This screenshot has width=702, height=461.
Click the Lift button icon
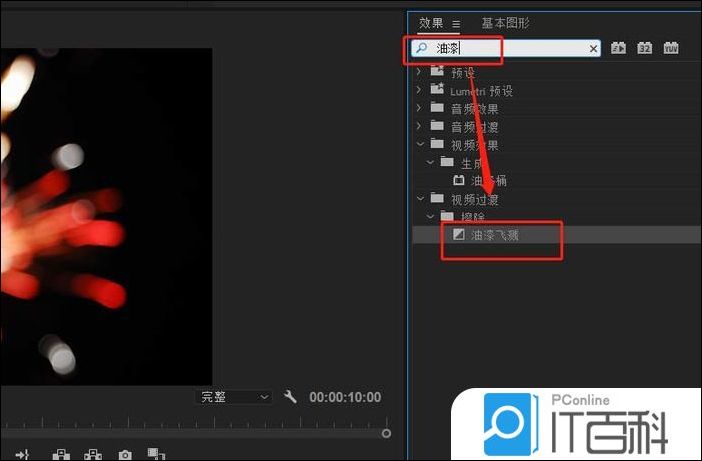pos(61,455)
